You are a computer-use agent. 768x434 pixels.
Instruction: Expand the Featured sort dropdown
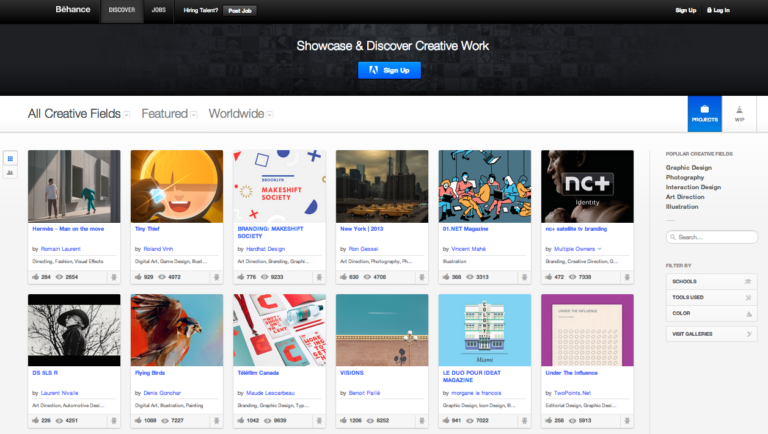pos(194,115)
